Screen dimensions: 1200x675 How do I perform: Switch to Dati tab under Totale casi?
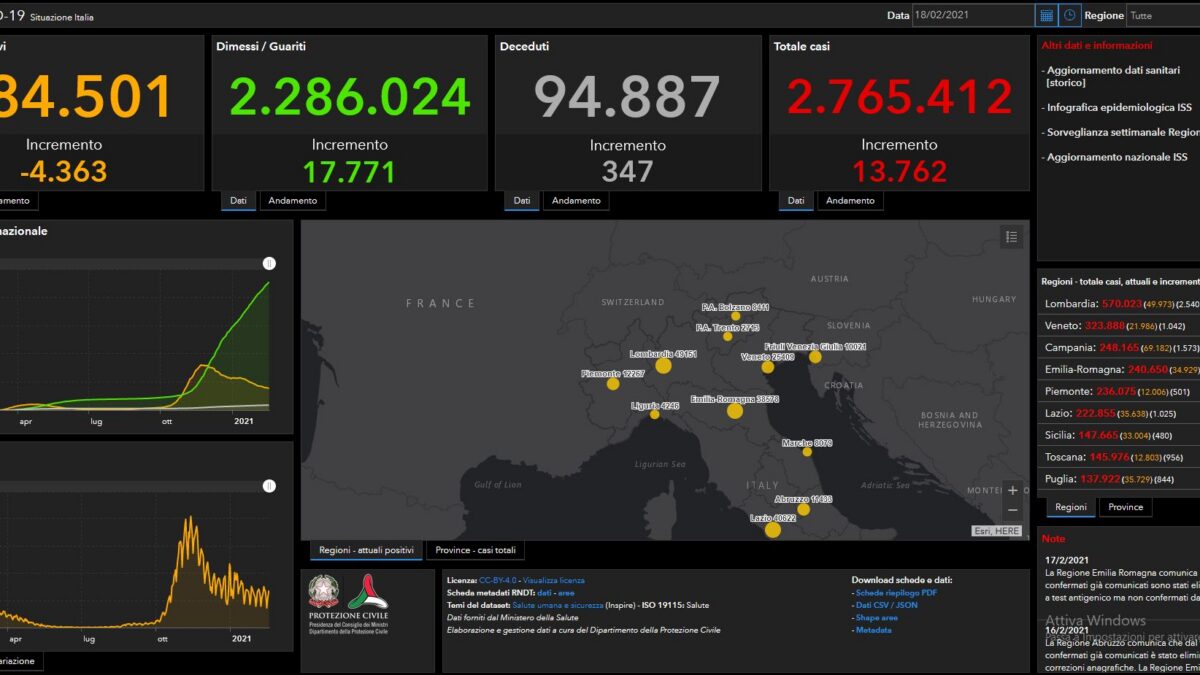pos(795,200)
